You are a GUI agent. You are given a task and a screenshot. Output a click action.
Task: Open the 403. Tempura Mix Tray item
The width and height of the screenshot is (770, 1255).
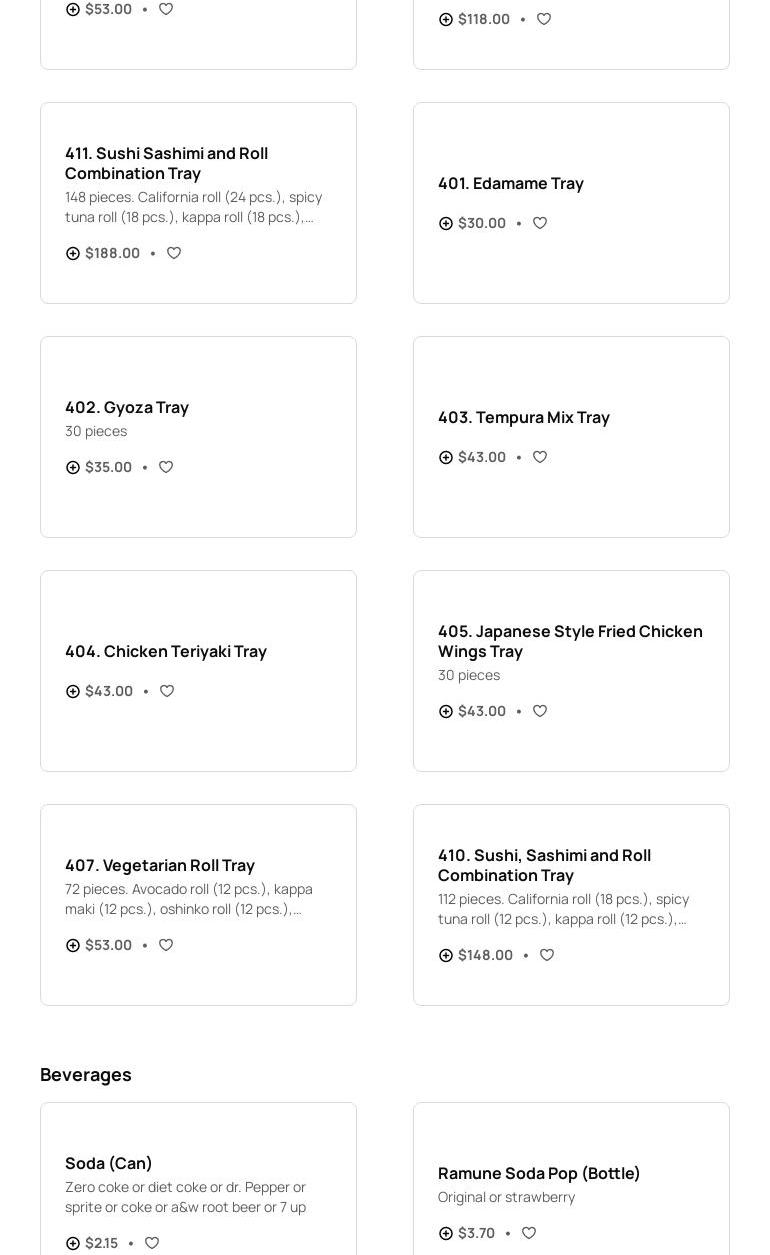(523, 417)
